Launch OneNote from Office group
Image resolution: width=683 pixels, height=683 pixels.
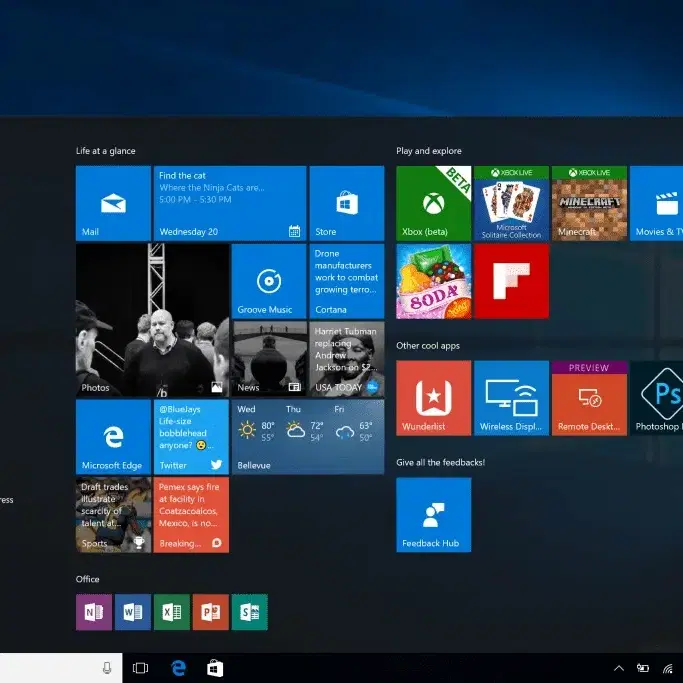94,612
